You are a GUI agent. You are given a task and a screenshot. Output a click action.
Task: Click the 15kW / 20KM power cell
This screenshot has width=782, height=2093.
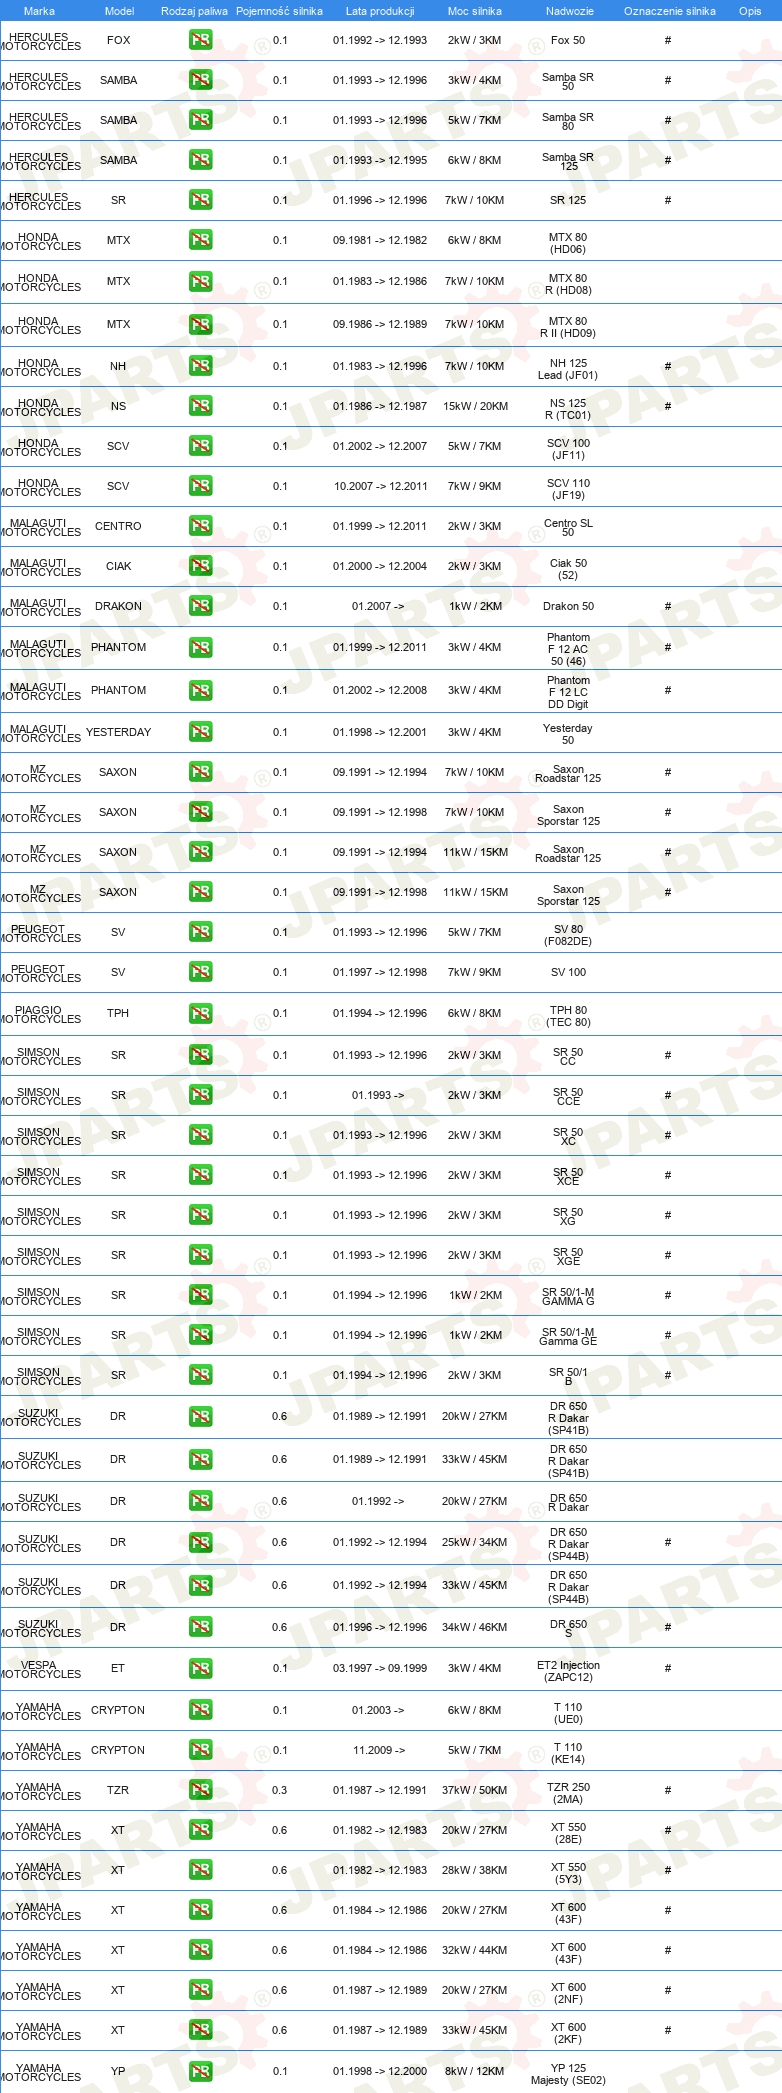click(x=475, y=406)
